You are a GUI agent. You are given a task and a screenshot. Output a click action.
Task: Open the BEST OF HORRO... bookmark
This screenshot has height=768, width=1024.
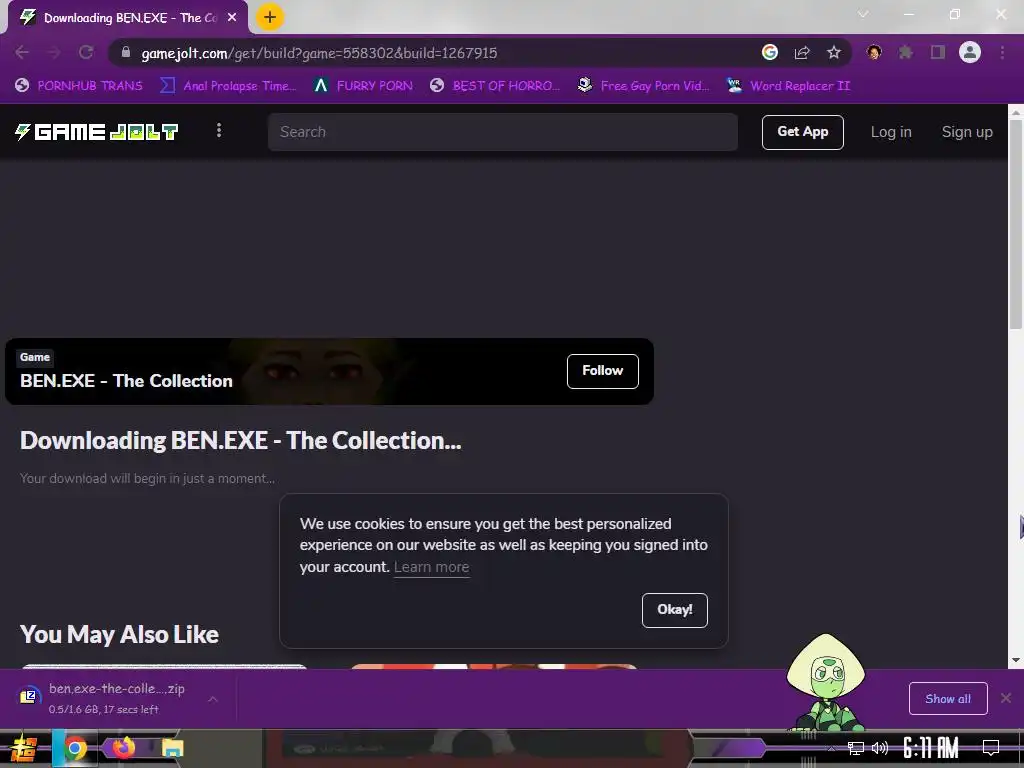point(495,86)
